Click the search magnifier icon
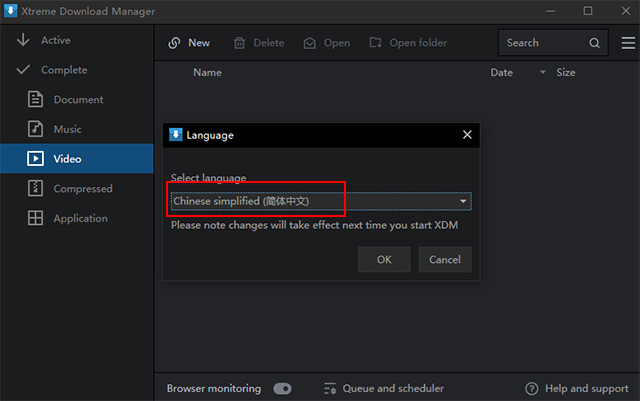Screen dimensions: 640x401 (595, 43)
